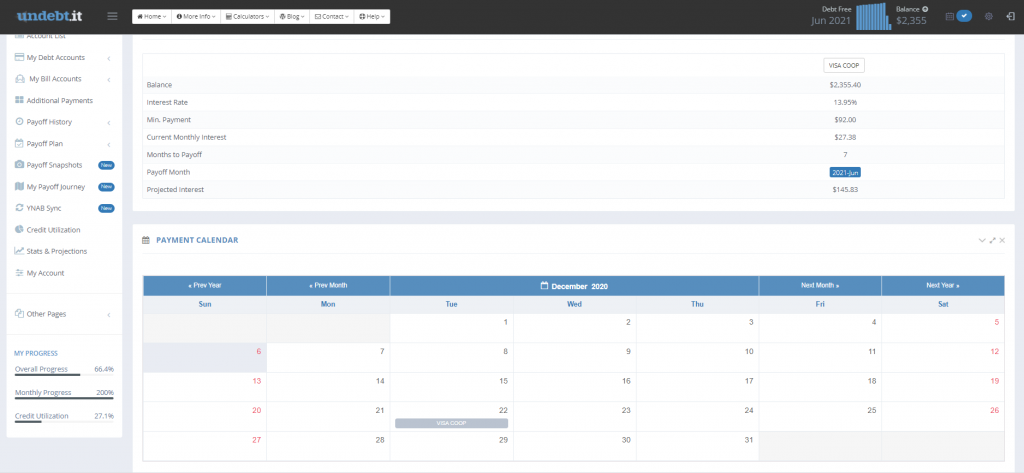Open the Help menu in navbar
This screenshot has width=1024, height=473.
[370, 17]
